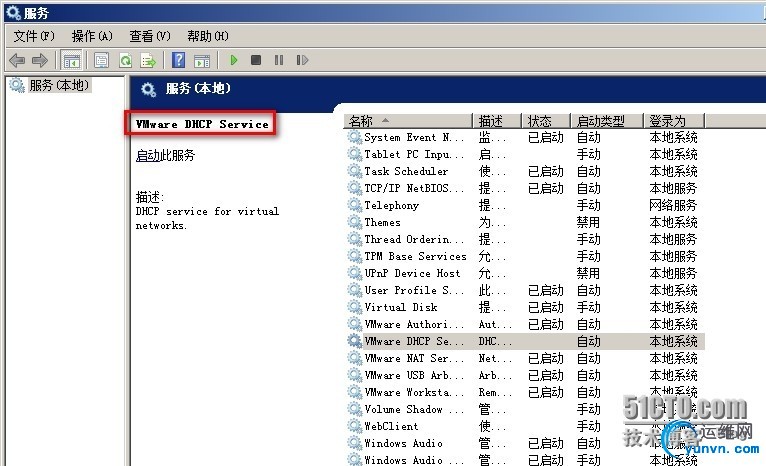Click 网络服务 logon value in Telephony row
766x466 pixels.
673,205
